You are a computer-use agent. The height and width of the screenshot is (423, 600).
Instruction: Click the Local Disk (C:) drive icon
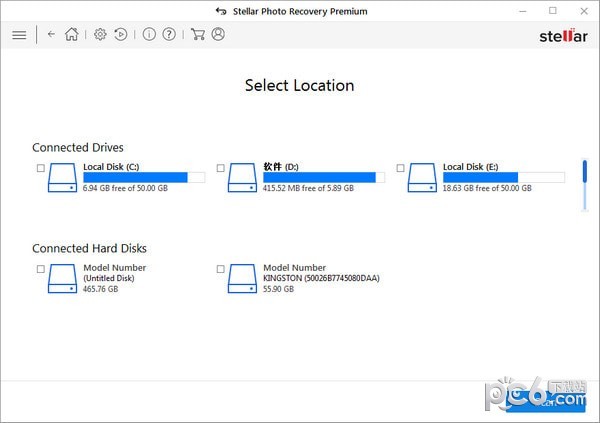pyautogui.click(x=63, y=178)
